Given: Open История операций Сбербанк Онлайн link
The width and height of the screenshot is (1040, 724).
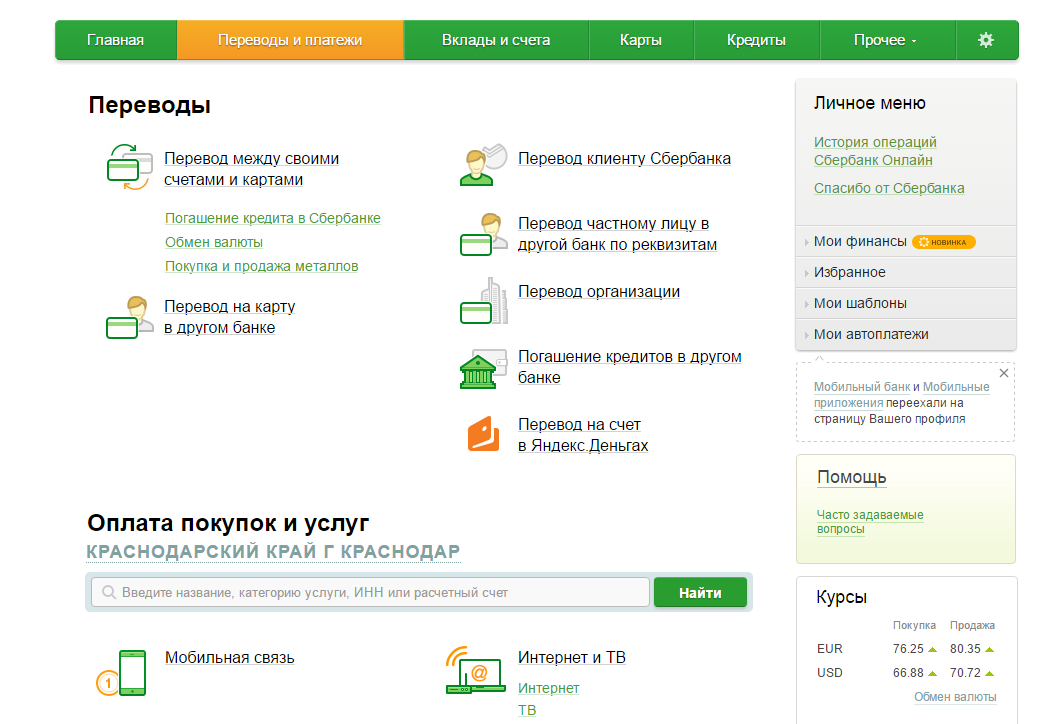Looking at the screenshot, I should 875,151.
